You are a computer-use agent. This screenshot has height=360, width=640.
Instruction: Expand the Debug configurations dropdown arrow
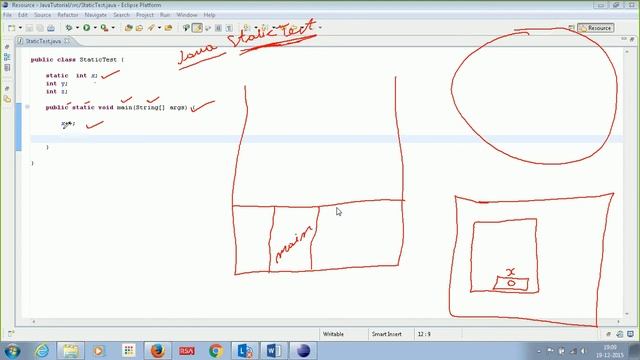77,28
